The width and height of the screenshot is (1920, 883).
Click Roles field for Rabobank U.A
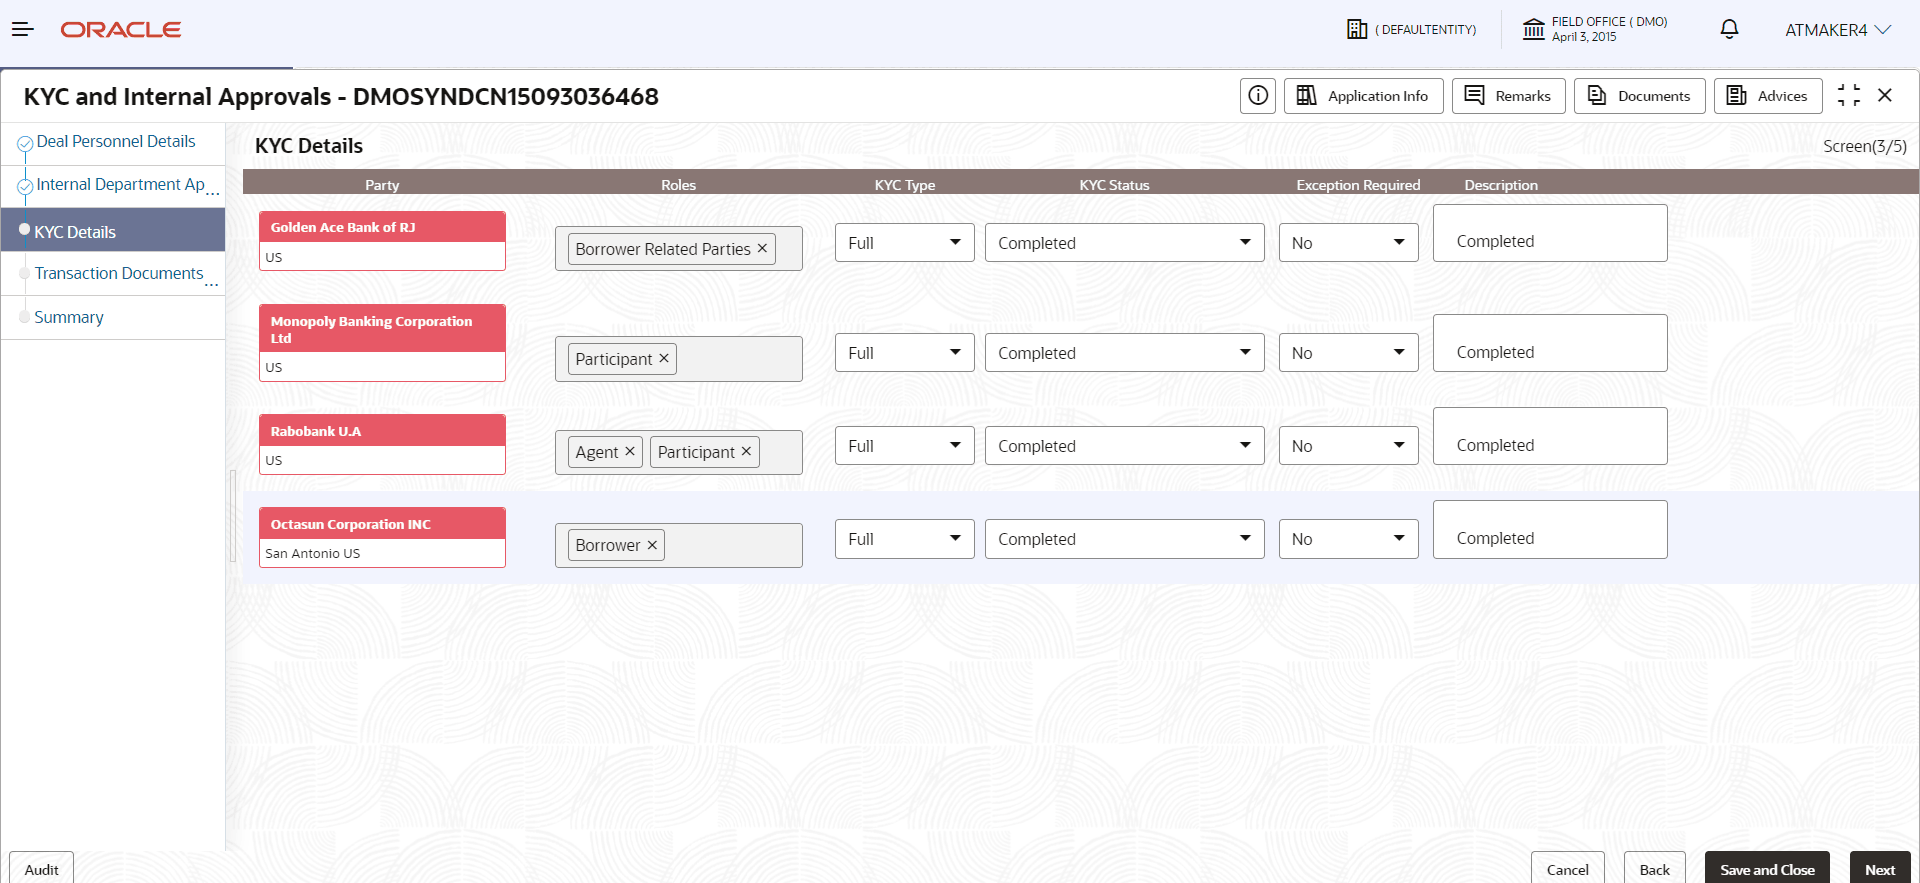(x=679, y=452)
